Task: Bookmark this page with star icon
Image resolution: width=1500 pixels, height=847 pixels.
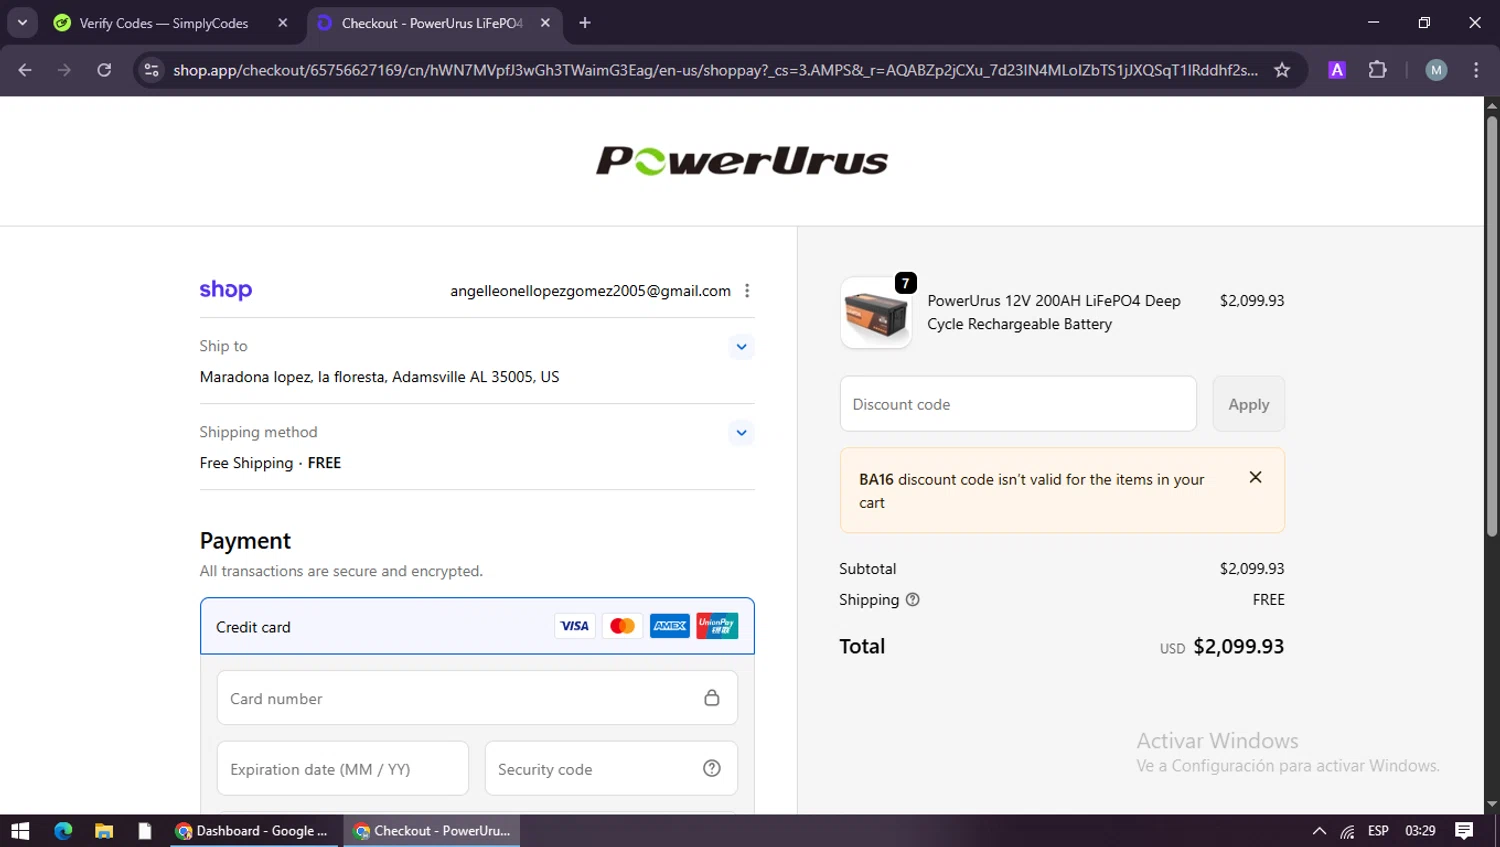Action: point(1282,70)
